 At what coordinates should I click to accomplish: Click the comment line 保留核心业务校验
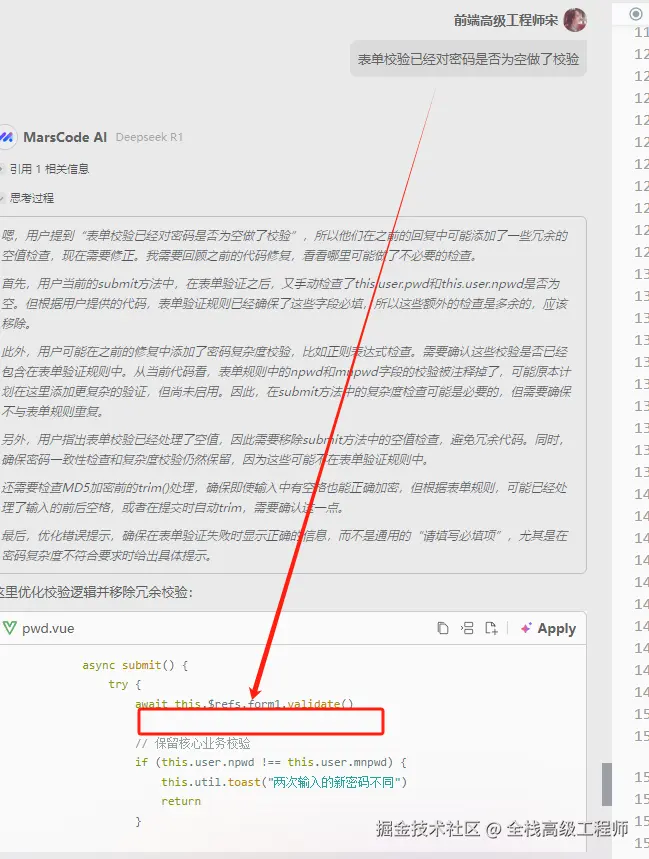[x=193, y=743]
